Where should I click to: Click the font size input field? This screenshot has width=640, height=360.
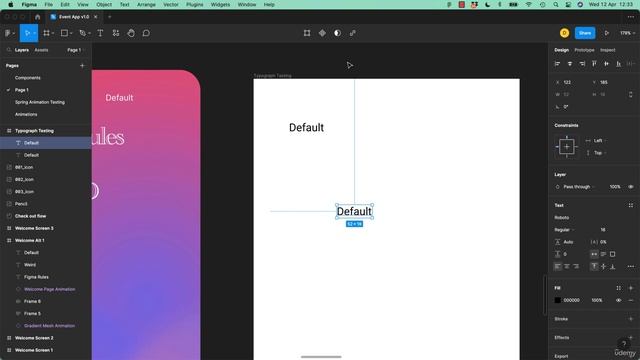[603, 230]
